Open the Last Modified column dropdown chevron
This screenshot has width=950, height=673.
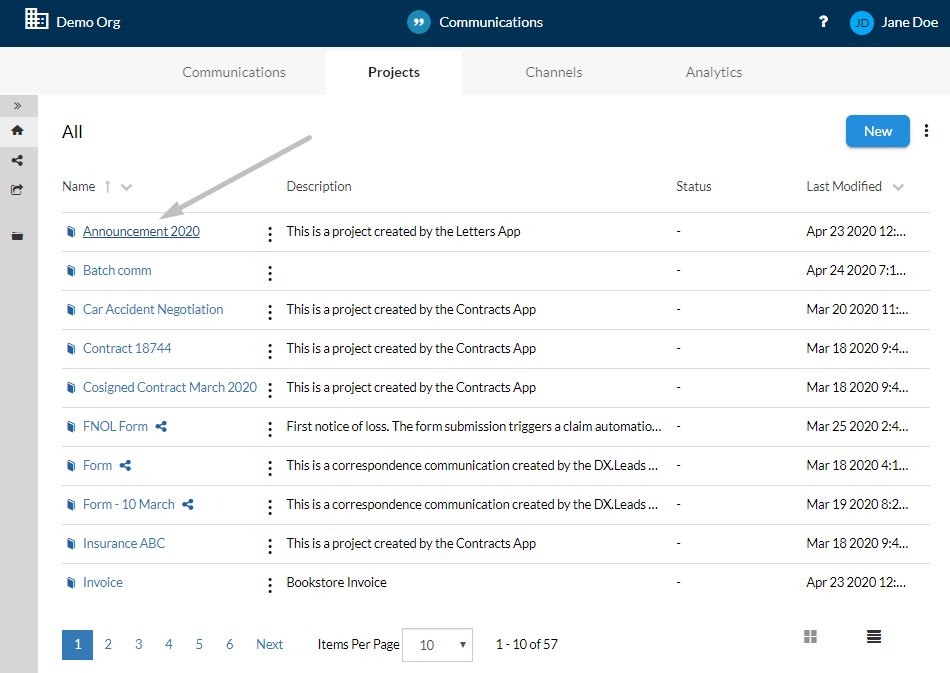[x=898, y=187]
